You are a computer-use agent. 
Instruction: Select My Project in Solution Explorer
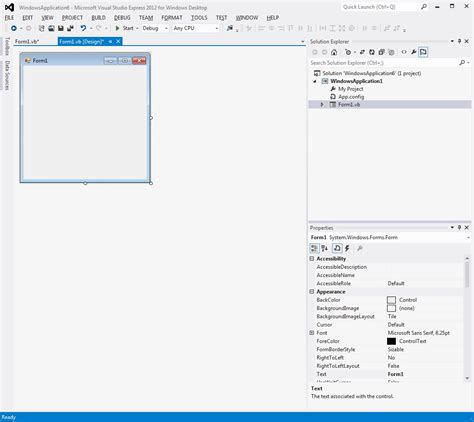click(351, 89)
